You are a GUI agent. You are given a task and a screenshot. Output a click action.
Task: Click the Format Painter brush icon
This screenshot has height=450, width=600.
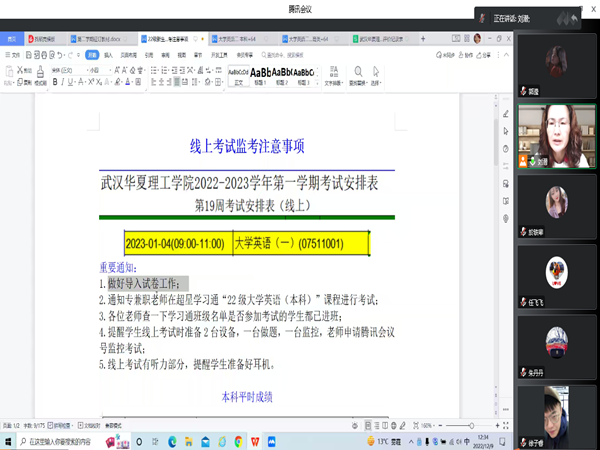(40, 72)
